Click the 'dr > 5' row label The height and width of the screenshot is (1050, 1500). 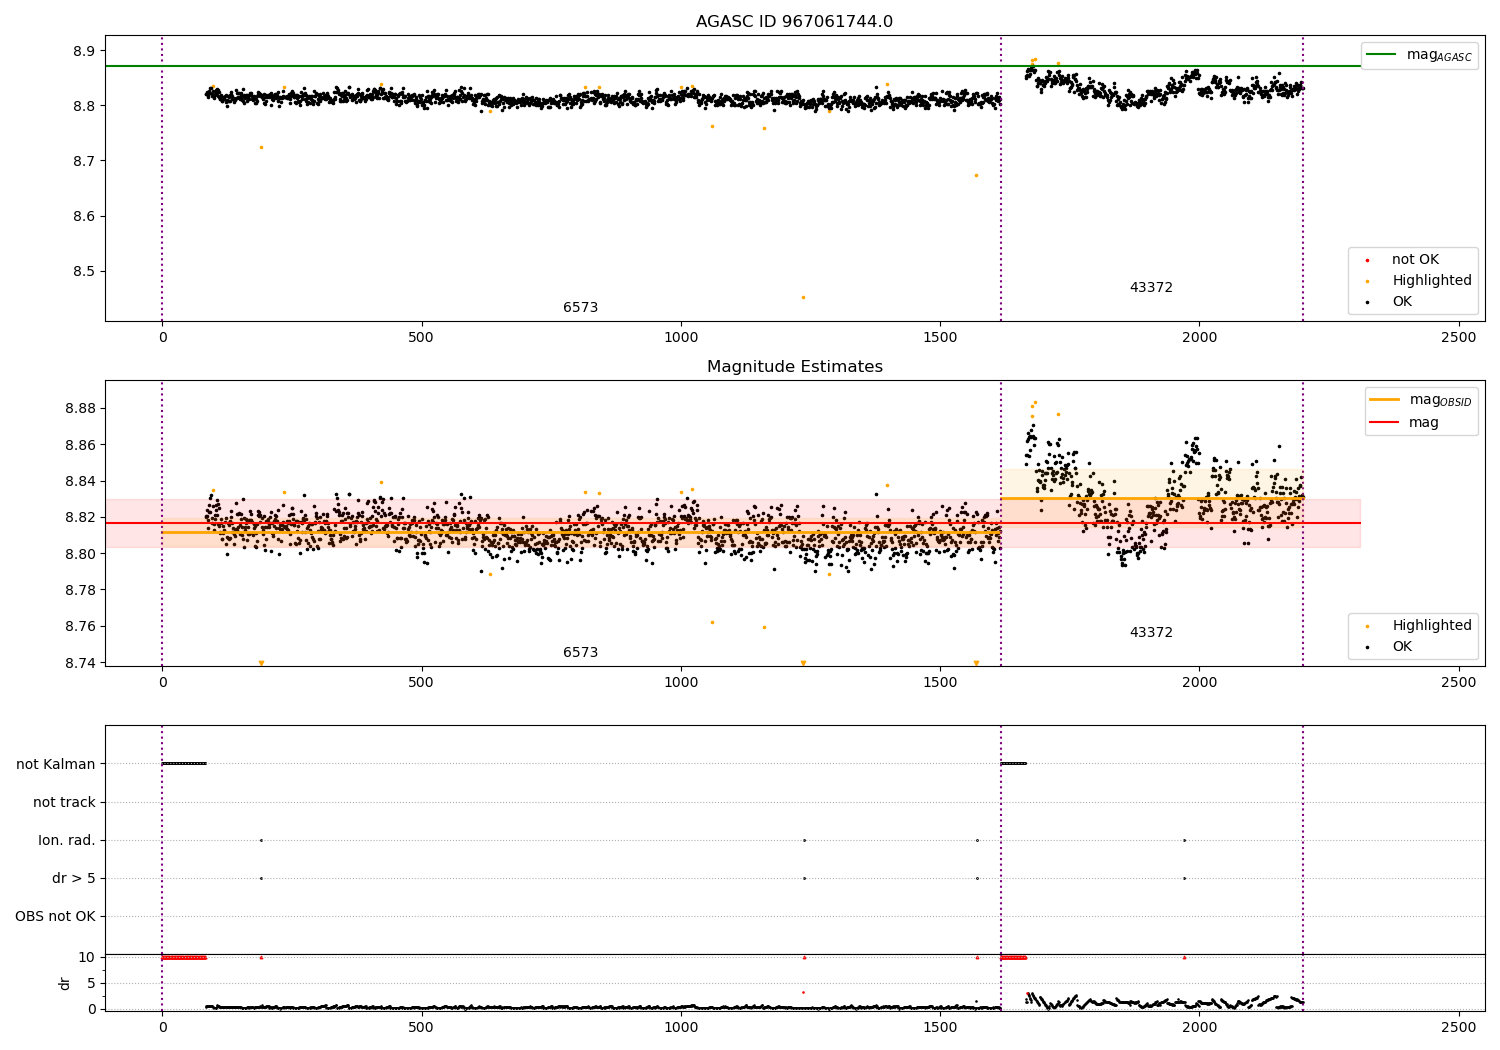[74, 879]
